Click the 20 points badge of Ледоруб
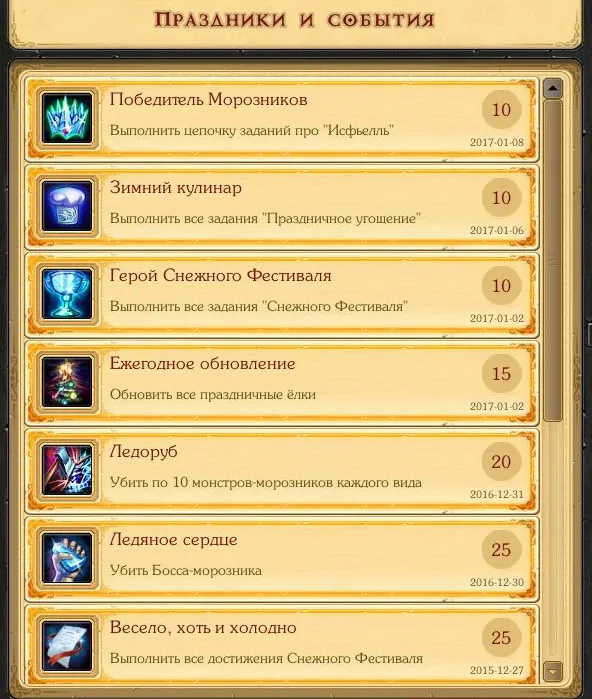592x699 pixels. pos(501,461)
